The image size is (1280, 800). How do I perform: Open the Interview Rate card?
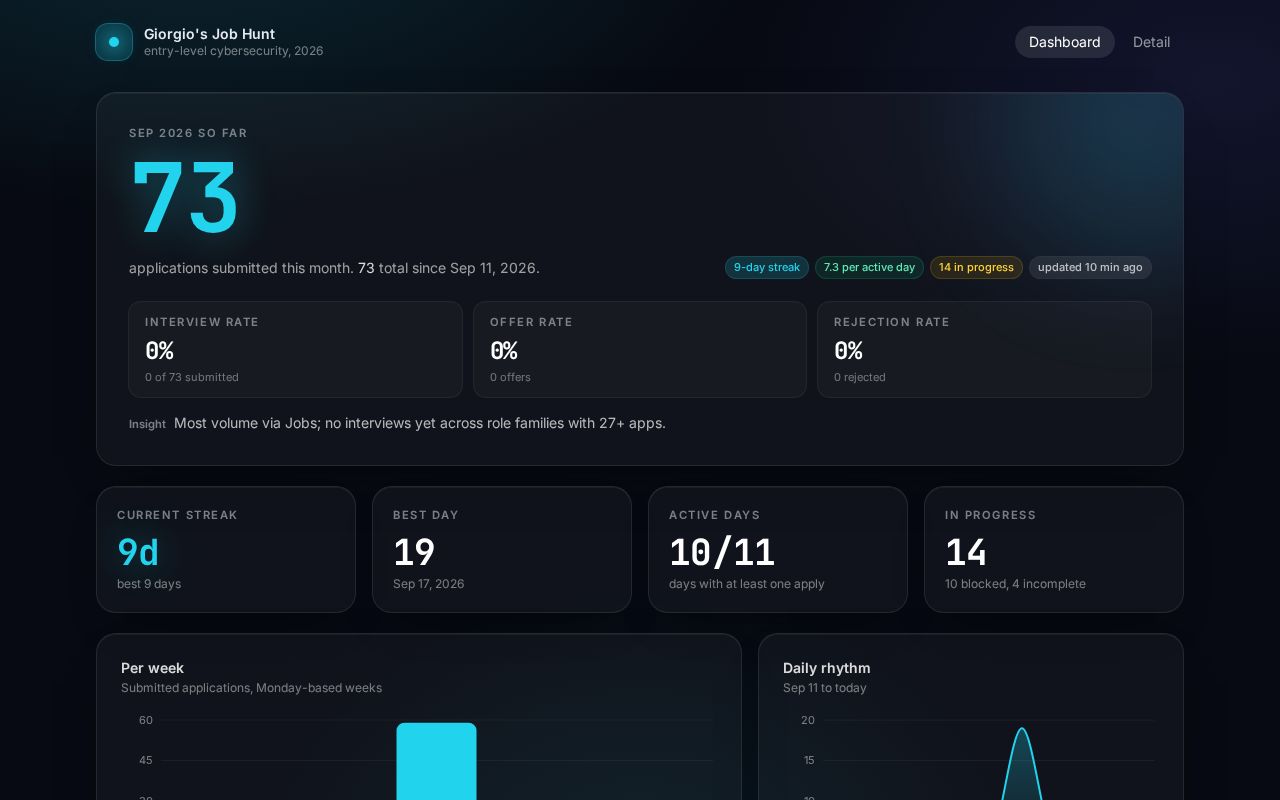click(295, 349)
